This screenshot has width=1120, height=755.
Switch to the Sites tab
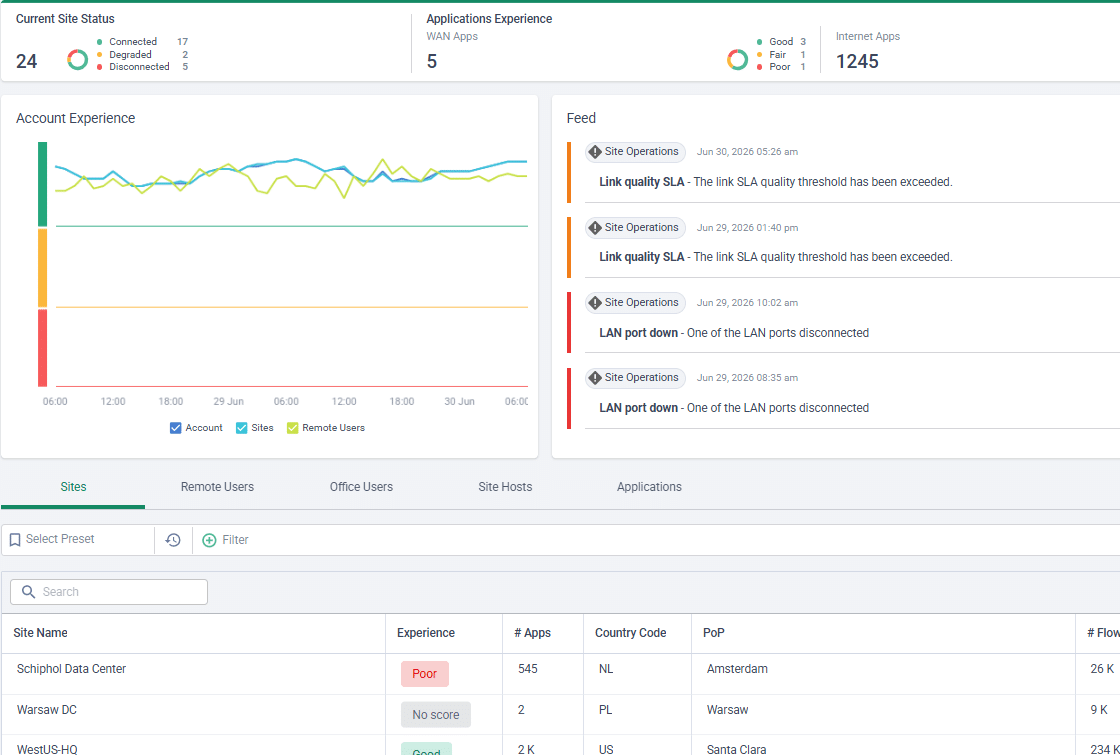74,487
